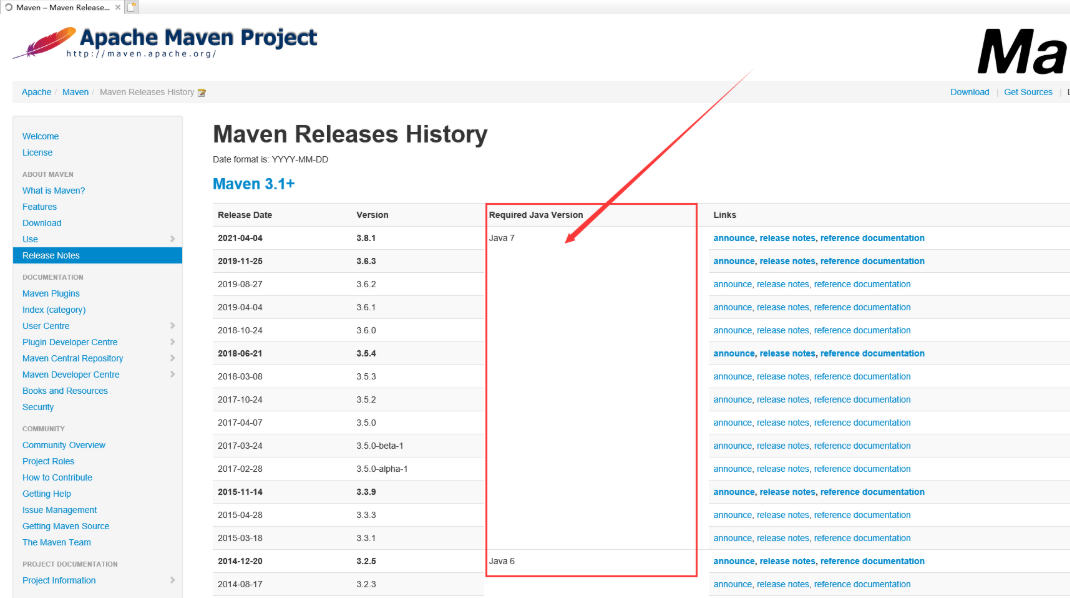Viewport: 1070px width, 598px height.
Task: Open How to Contribute link
Action: 57,478
